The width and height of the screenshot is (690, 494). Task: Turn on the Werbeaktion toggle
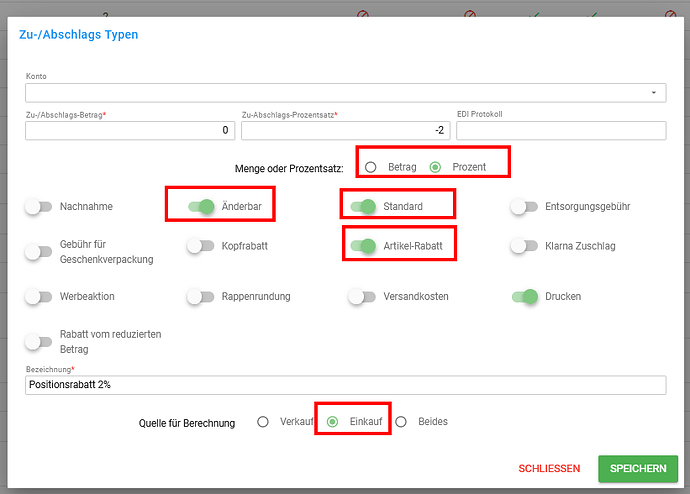[39, 296]
